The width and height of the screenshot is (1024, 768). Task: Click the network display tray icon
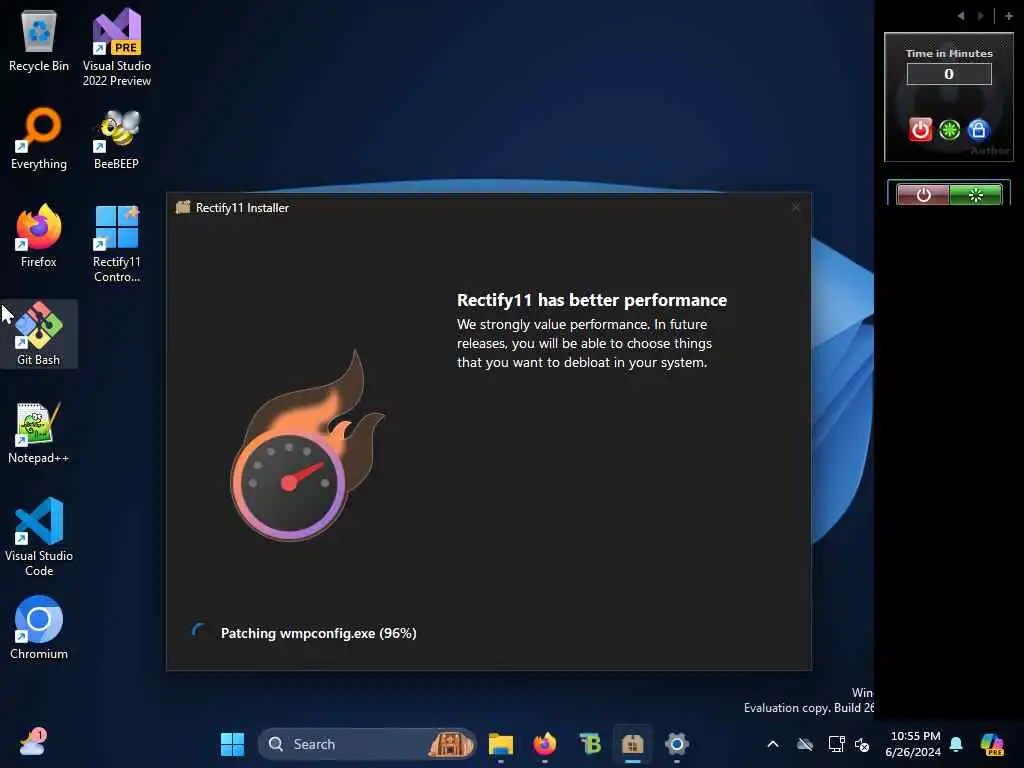(x=836, y=744)
